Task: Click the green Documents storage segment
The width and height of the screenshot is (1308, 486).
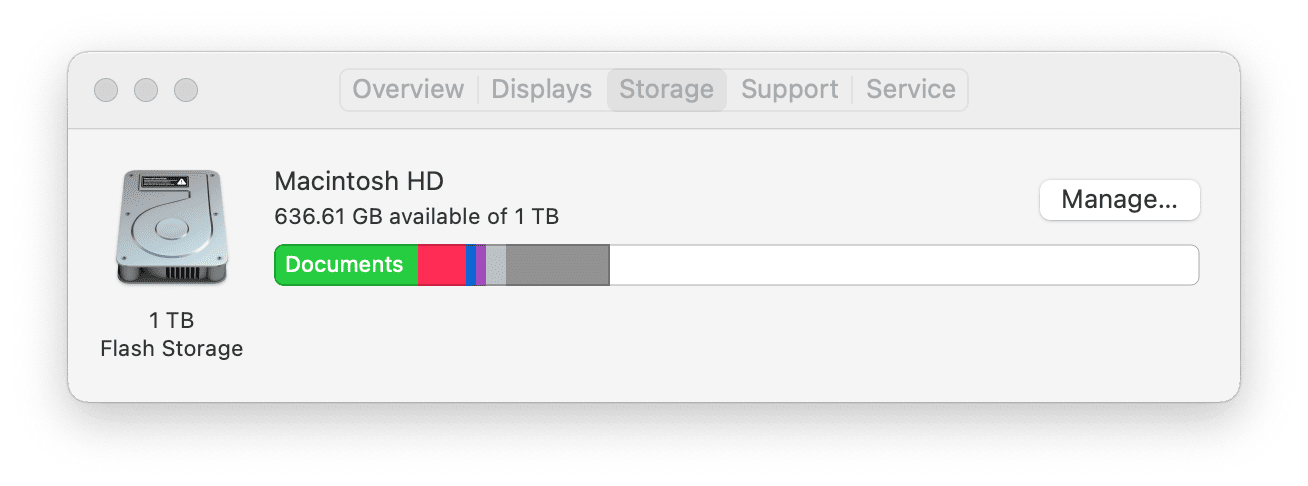Action: point(345,265)
